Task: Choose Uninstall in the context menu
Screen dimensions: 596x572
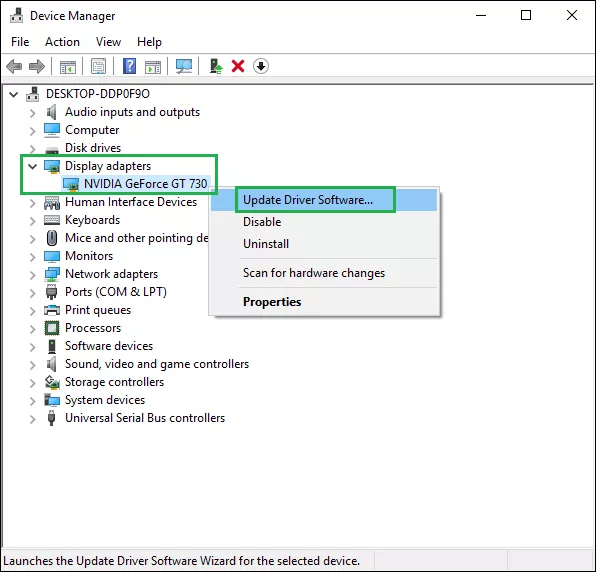Action: [324, 244]
